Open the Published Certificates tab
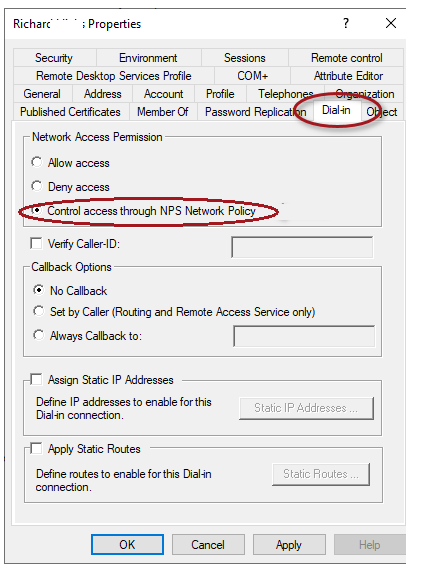This screenshot has height=578, width=423. [x=70, y=112]
